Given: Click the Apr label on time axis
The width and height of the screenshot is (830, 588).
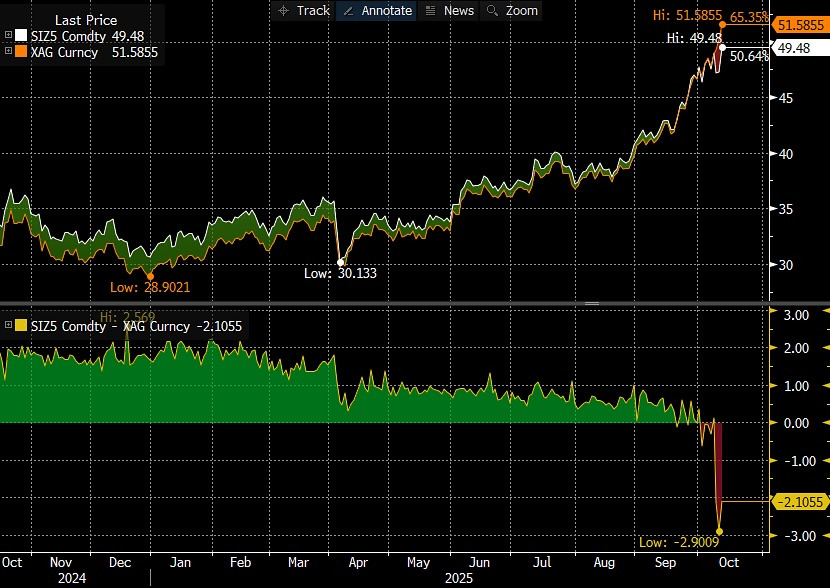Looking at the screenshot, I should (358, 562).
